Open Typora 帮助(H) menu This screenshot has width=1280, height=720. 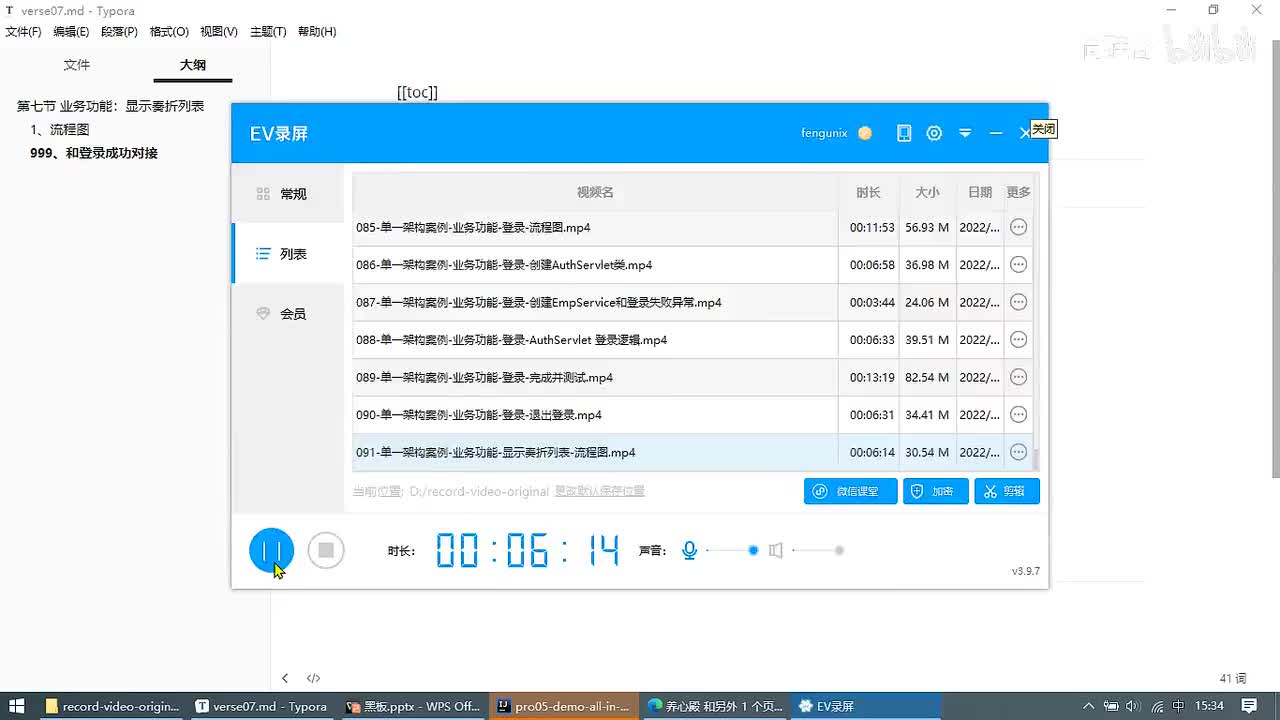pyautogui.click(x=317, y=32)
